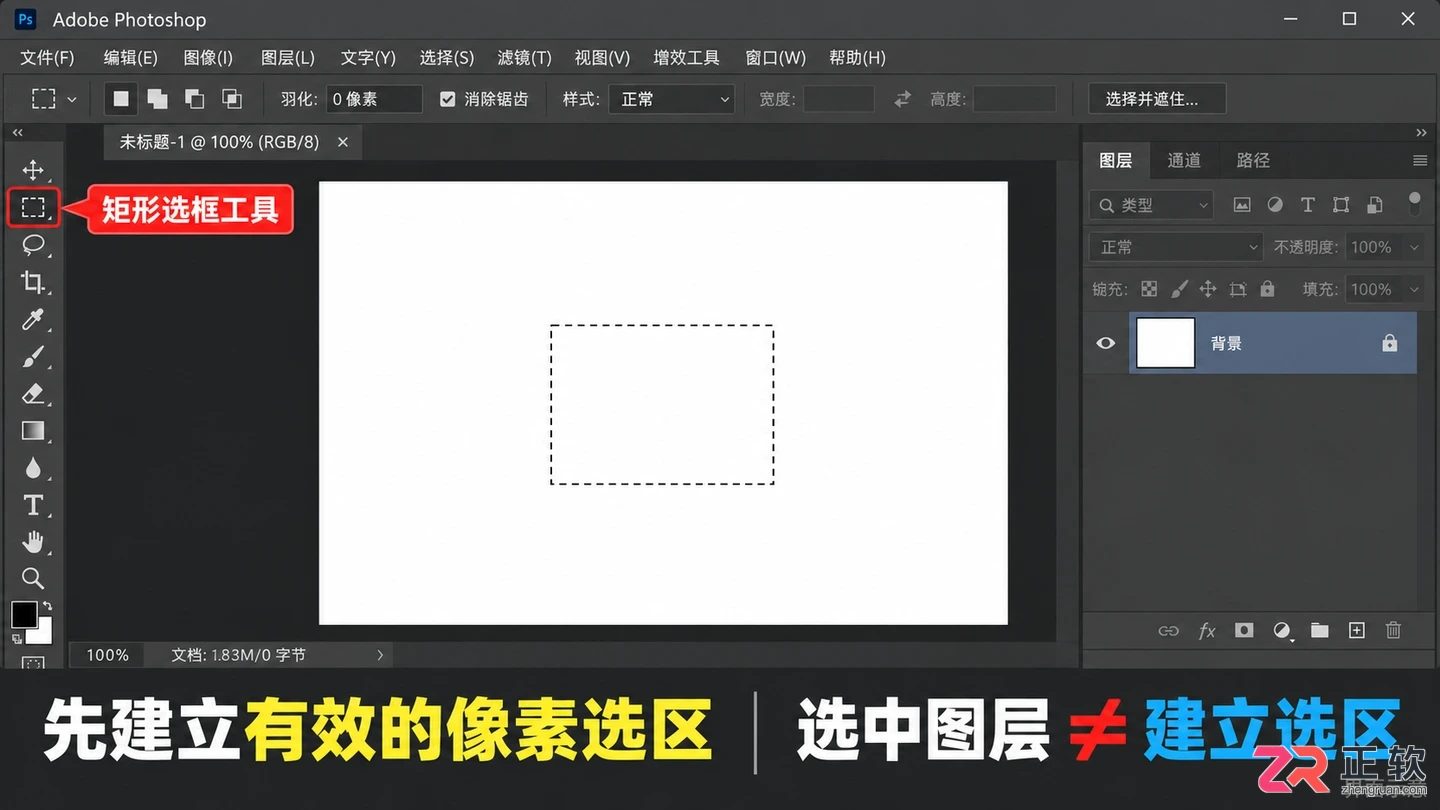Hide the 背景 layer with eye icon
1440x810 pixels.
point(1105,343)
